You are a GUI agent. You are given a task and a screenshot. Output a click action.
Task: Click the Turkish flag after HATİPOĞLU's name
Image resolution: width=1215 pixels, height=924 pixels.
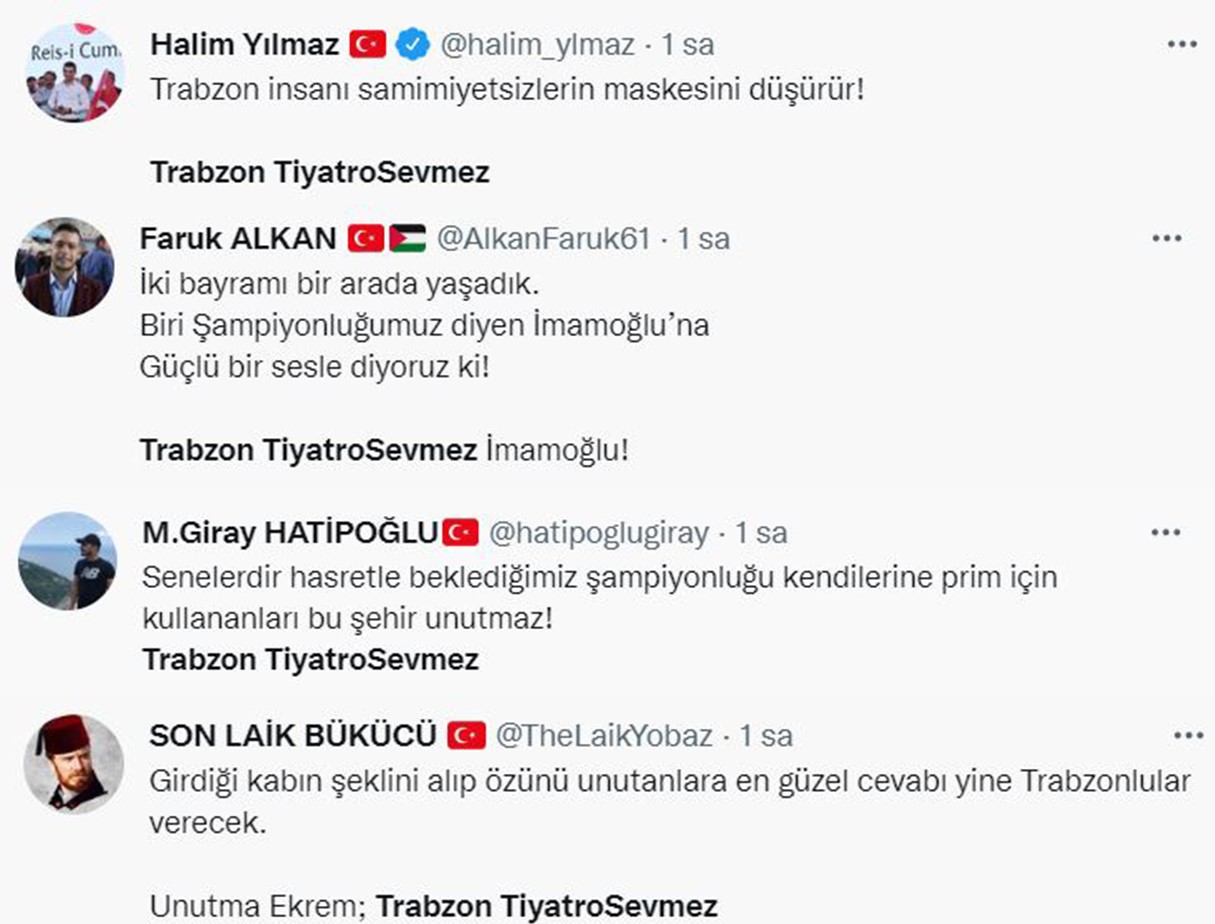[x=460, y=533]
